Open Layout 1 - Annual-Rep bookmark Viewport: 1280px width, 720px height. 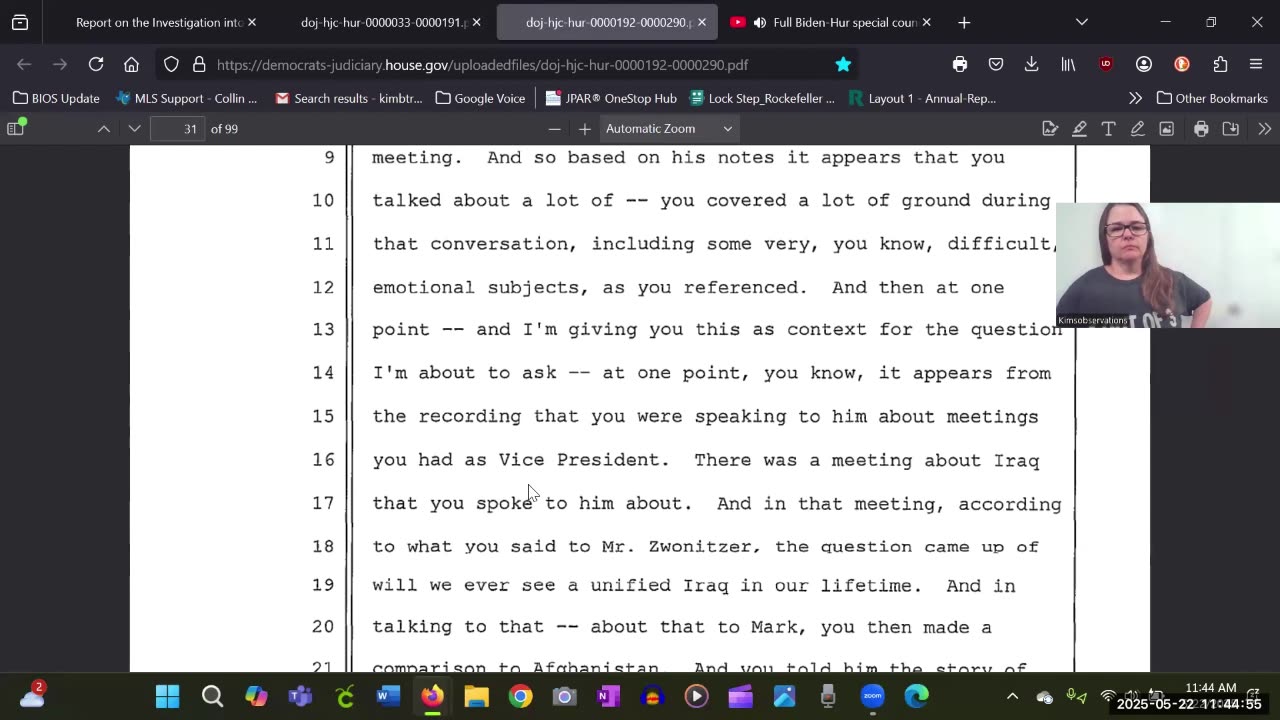coord(922,98)
